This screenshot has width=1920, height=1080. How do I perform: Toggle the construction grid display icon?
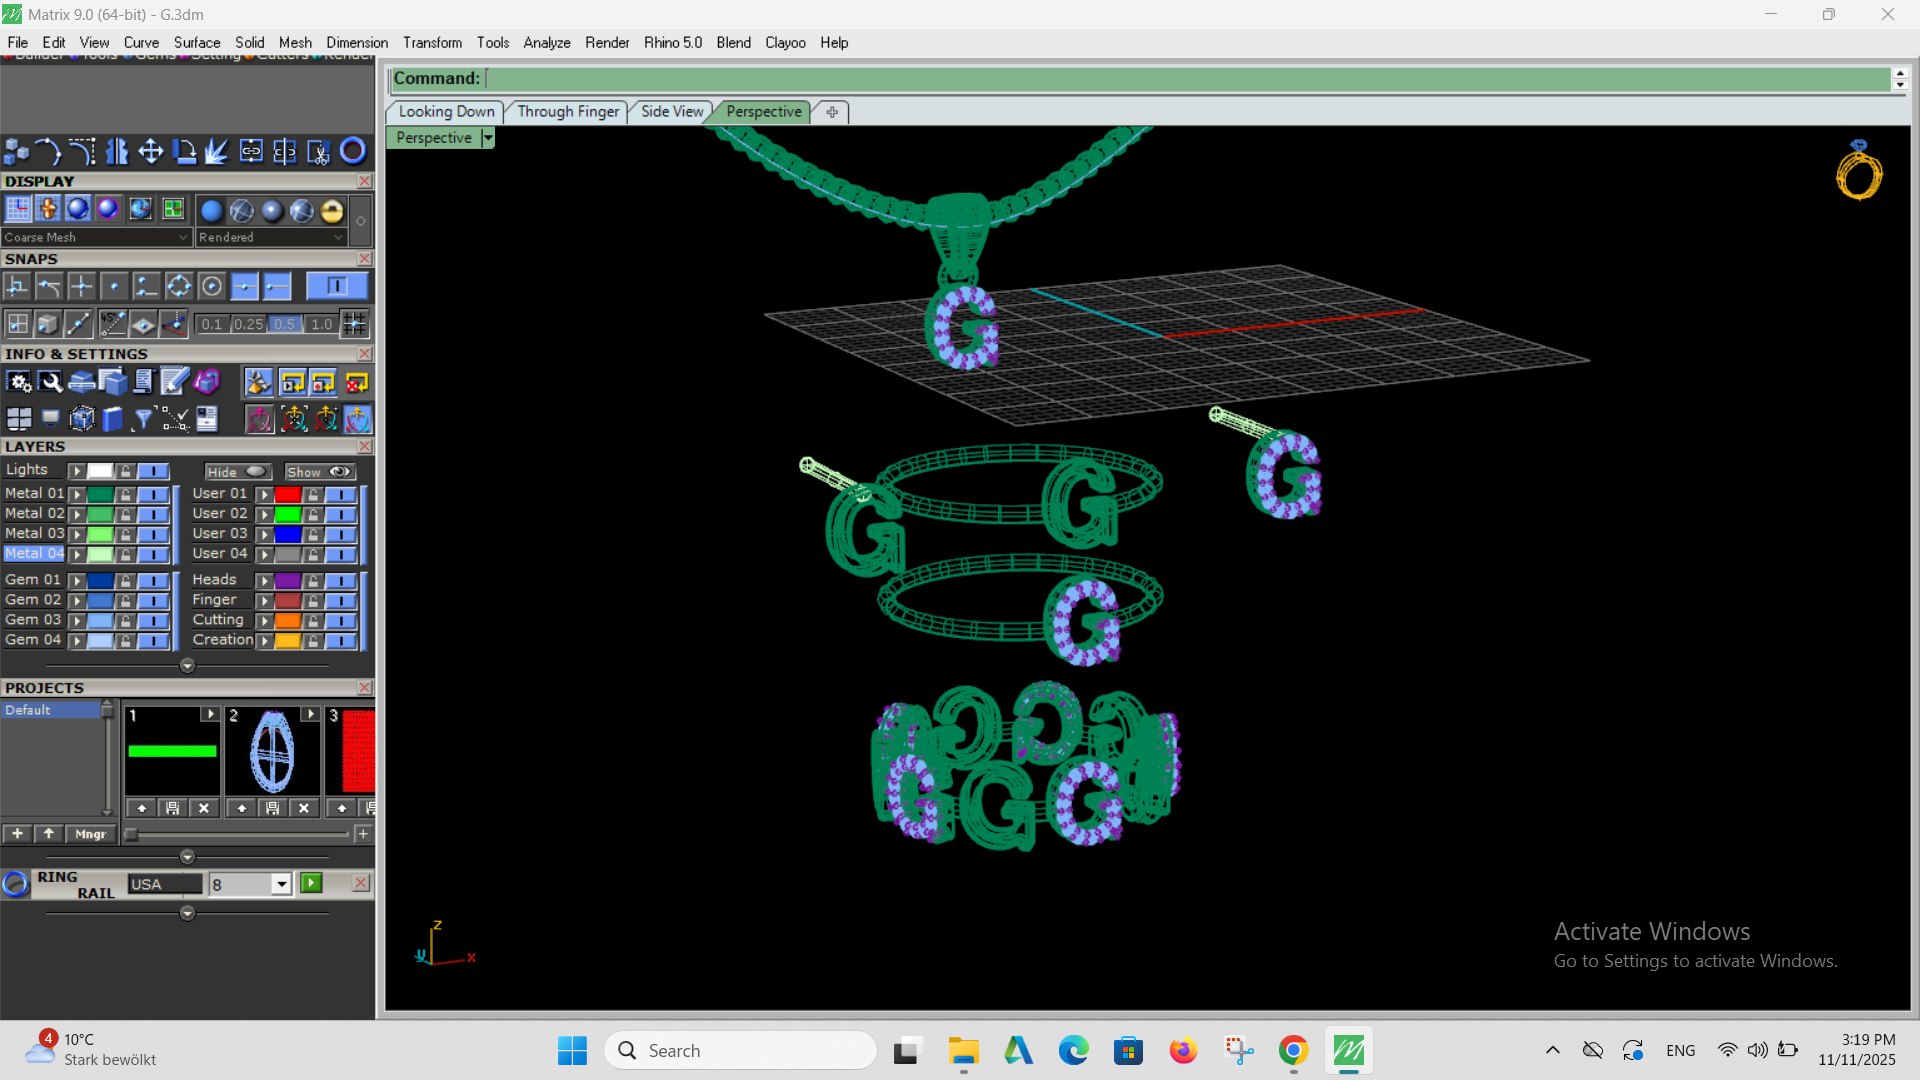tap(18, 209)
